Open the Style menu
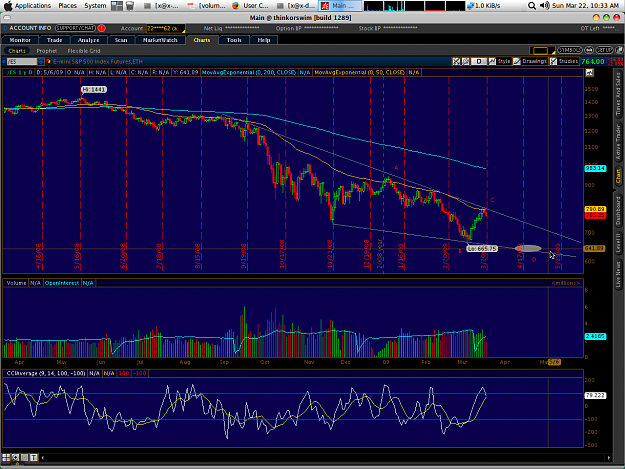625x469 pixels. pos(500,61)
